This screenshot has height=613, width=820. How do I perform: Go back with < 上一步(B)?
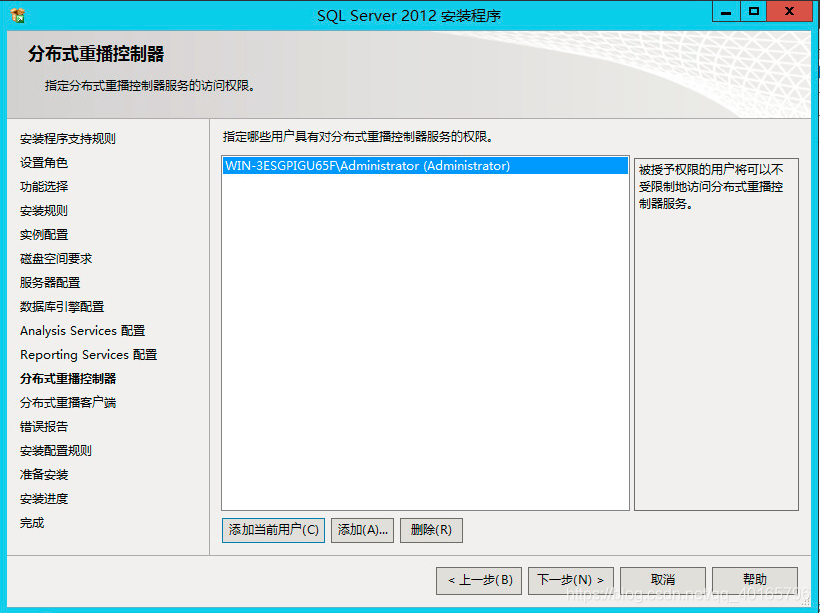pyautogui.click(x=479, y=581)
